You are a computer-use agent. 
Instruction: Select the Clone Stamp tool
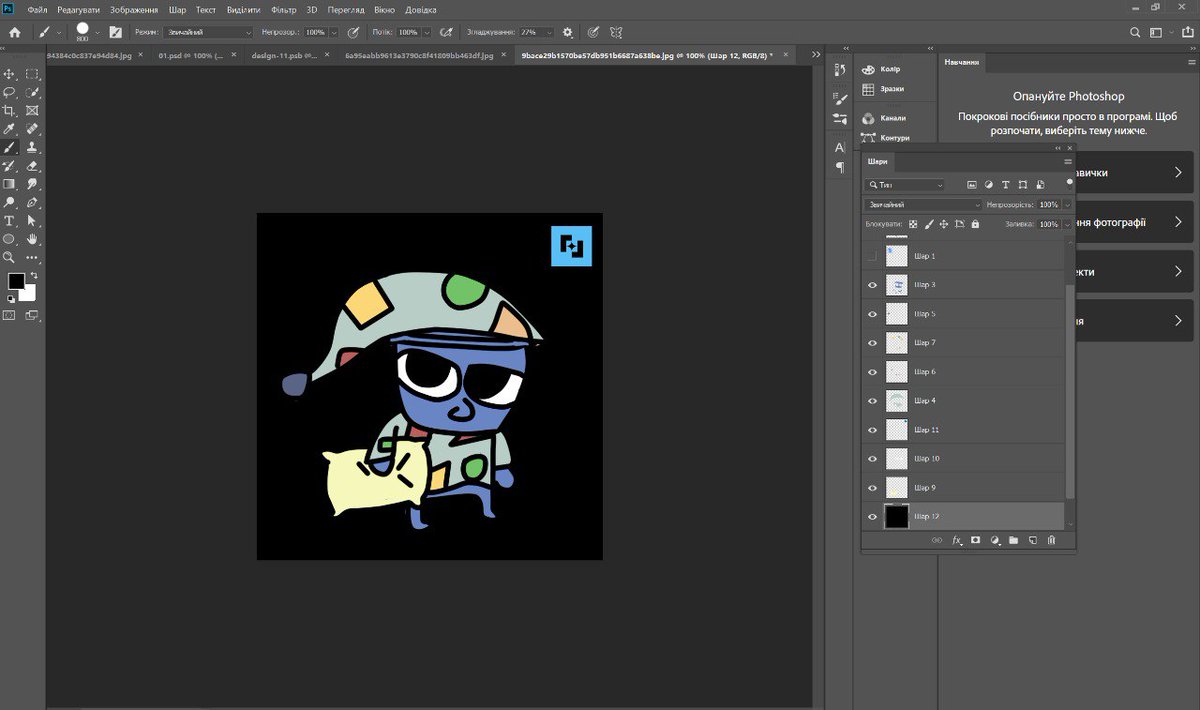(x=32, y=147)
